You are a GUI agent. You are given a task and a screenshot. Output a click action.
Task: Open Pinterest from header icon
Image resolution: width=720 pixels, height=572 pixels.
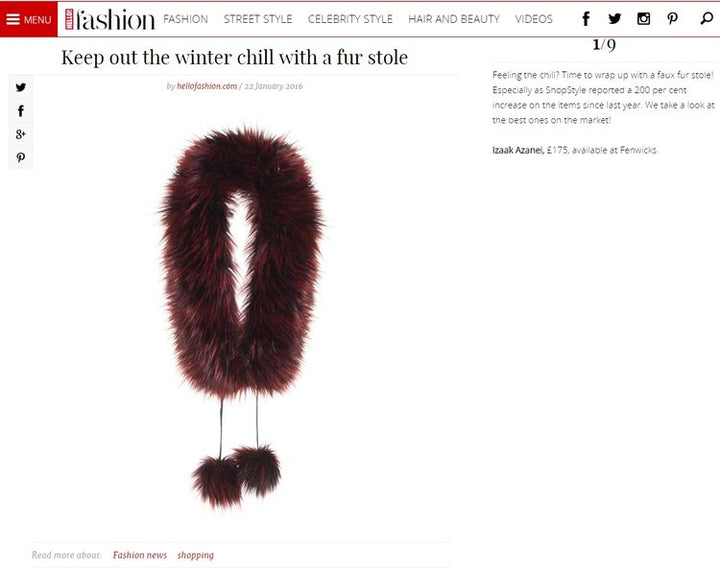(672, 19)
